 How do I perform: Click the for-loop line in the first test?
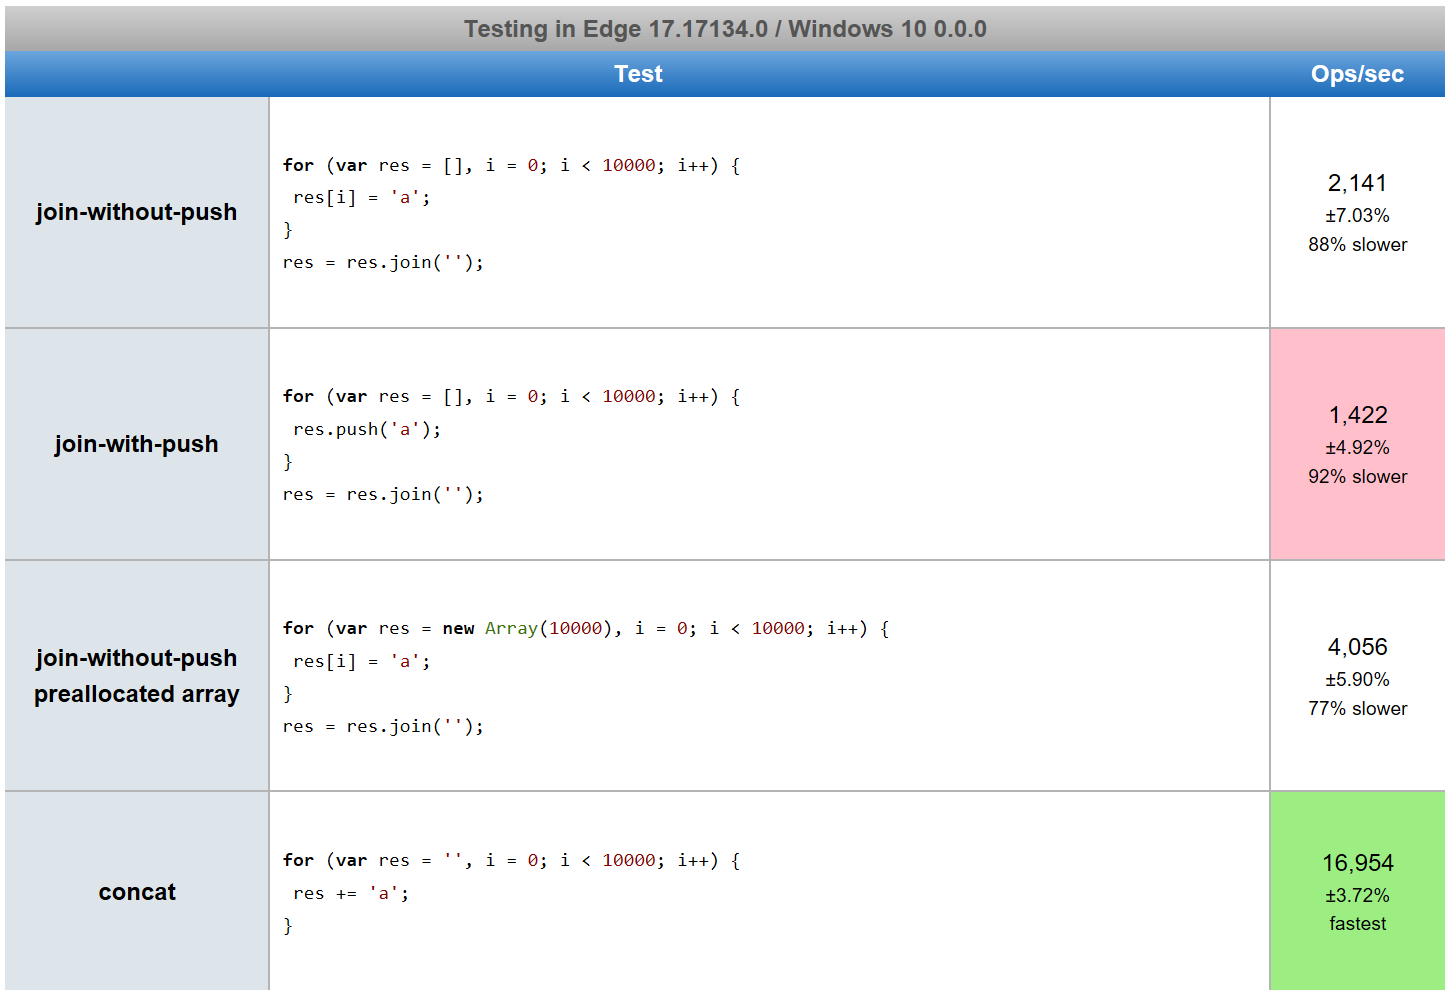[511, 165]
